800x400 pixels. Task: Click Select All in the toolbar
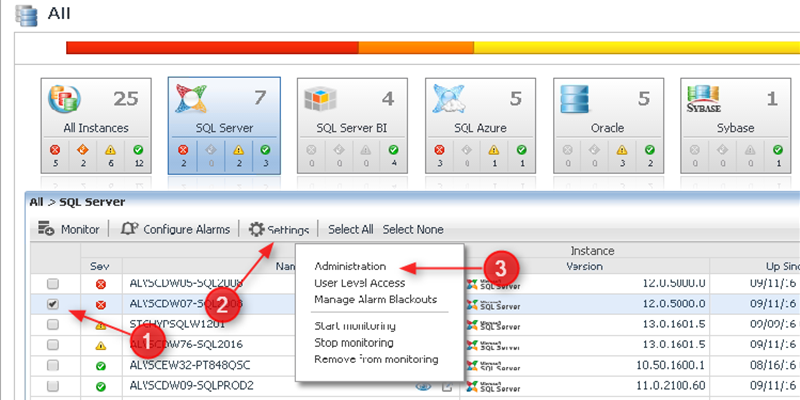tap(351, 230)
